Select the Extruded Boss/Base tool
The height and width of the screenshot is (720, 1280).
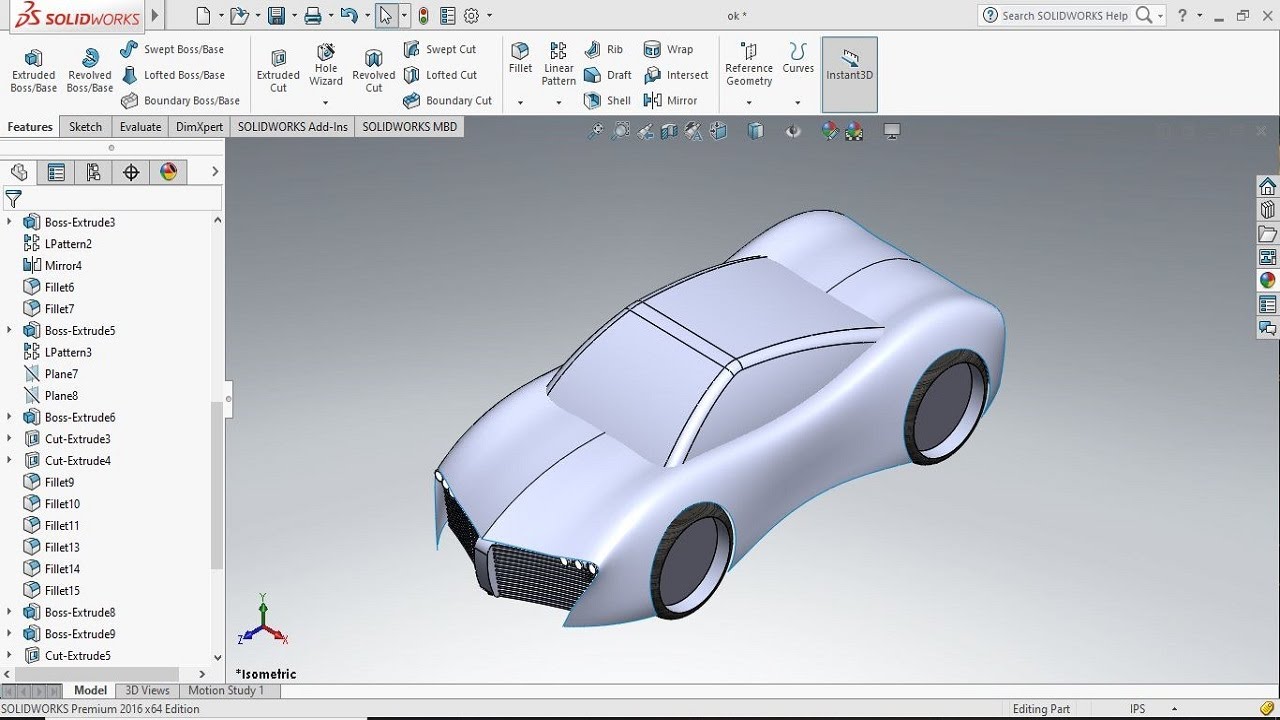tap(33, 71)
